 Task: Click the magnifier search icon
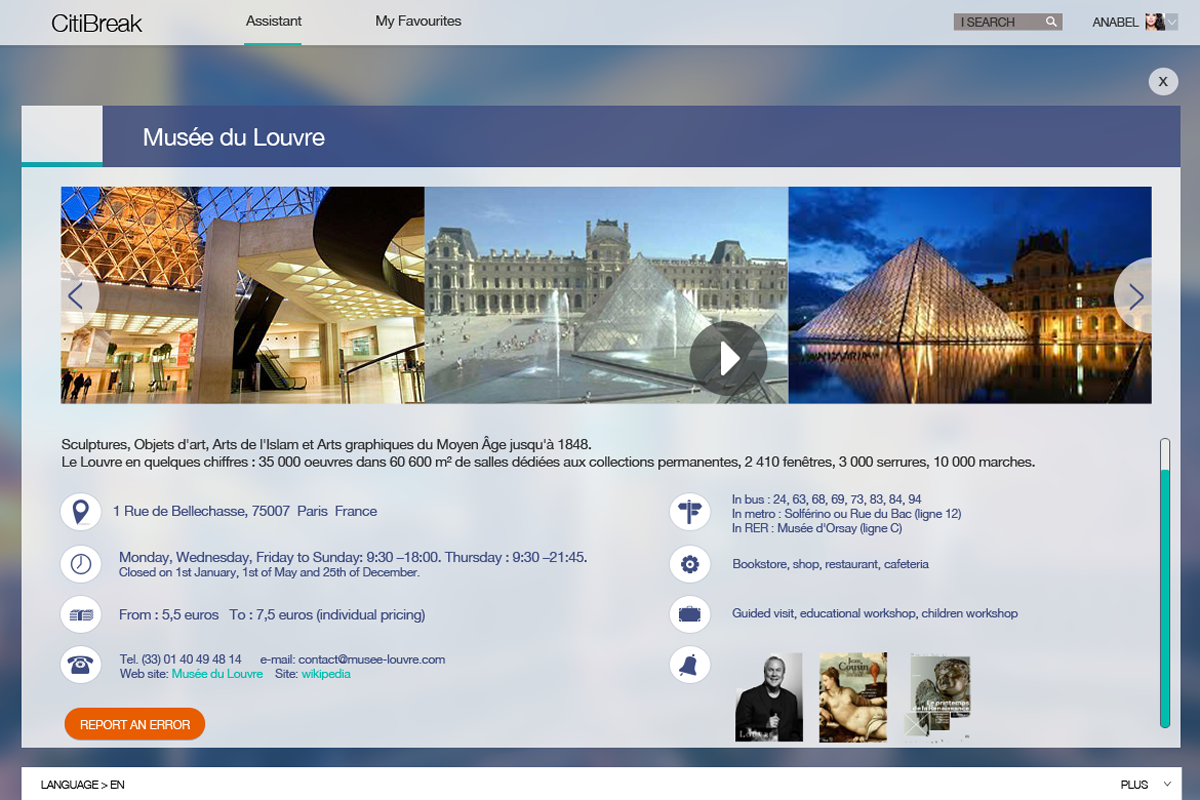coord(1051,22)
